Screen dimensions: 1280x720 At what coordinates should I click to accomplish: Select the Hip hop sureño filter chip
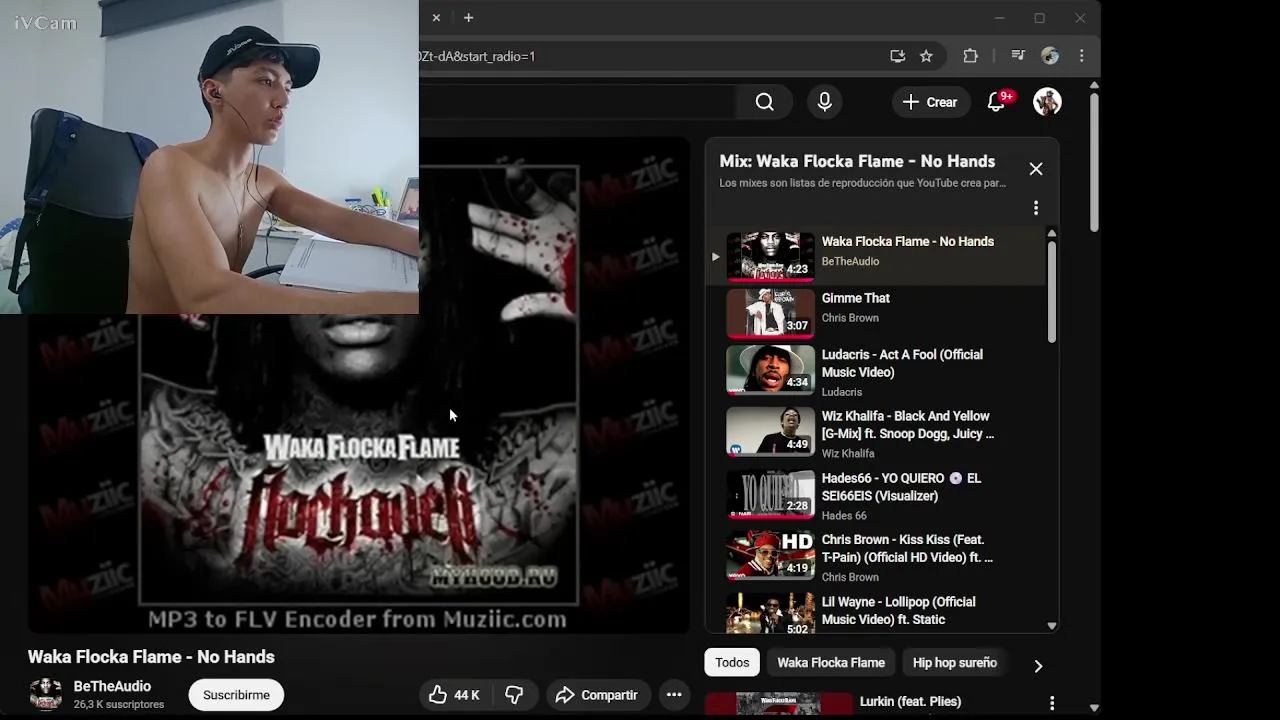[x=955, y=663]
